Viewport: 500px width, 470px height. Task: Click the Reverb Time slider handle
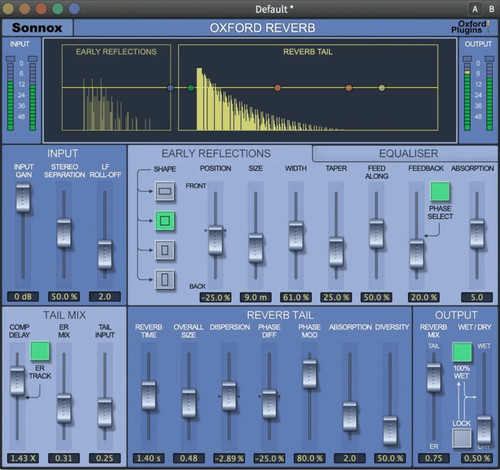(149, 395)
